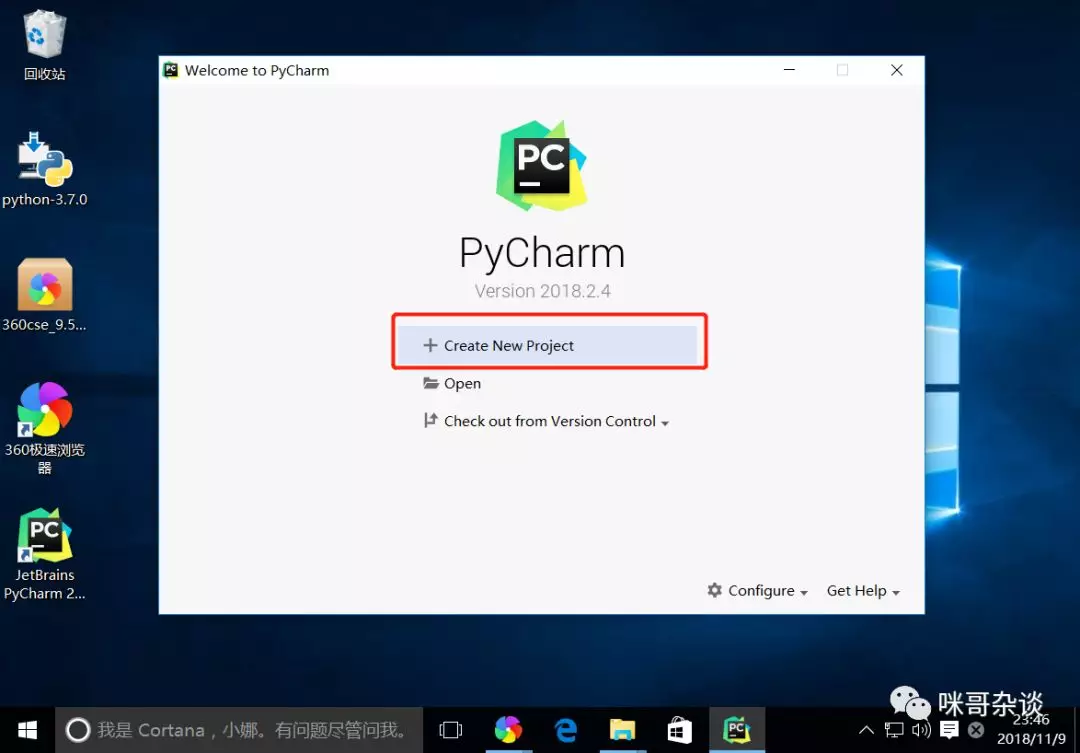
Task: Click the PyCharm icon in window title bar
Action: coord(171,70)
